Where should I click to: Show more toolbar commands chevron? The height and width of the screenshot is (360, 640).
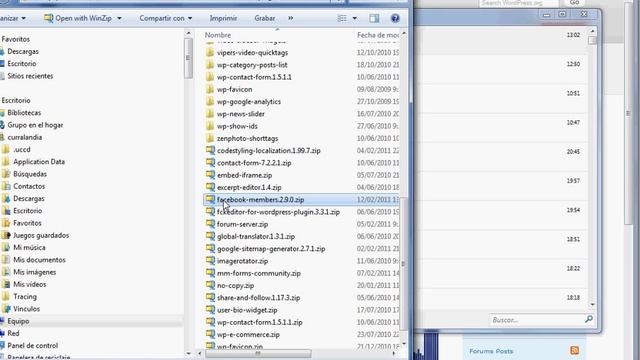tap(291, 18)
